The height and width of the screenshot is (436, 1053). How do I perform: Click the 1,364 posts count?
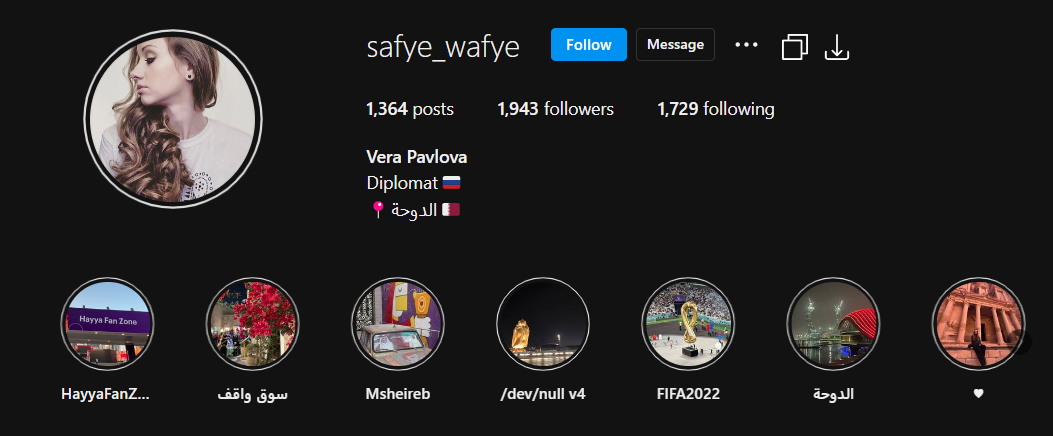pos(410,109)
